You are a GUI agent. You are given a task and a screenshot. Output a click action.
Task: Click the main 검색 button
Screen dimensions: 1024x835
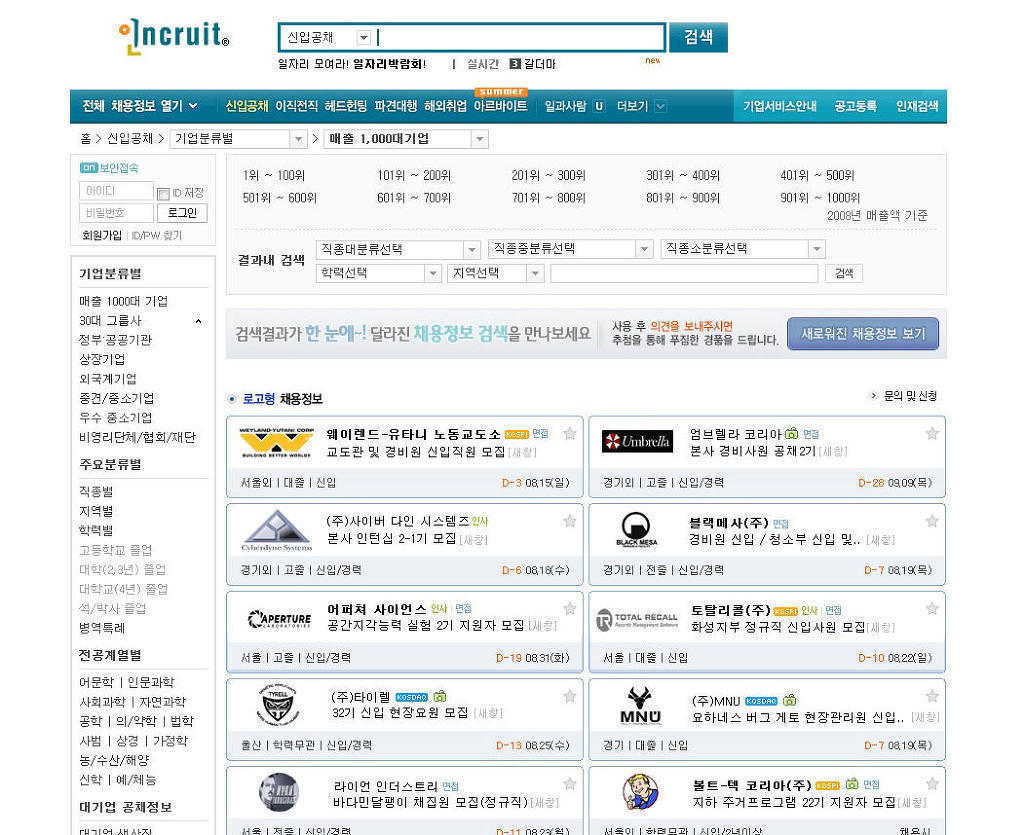point(698,37)
